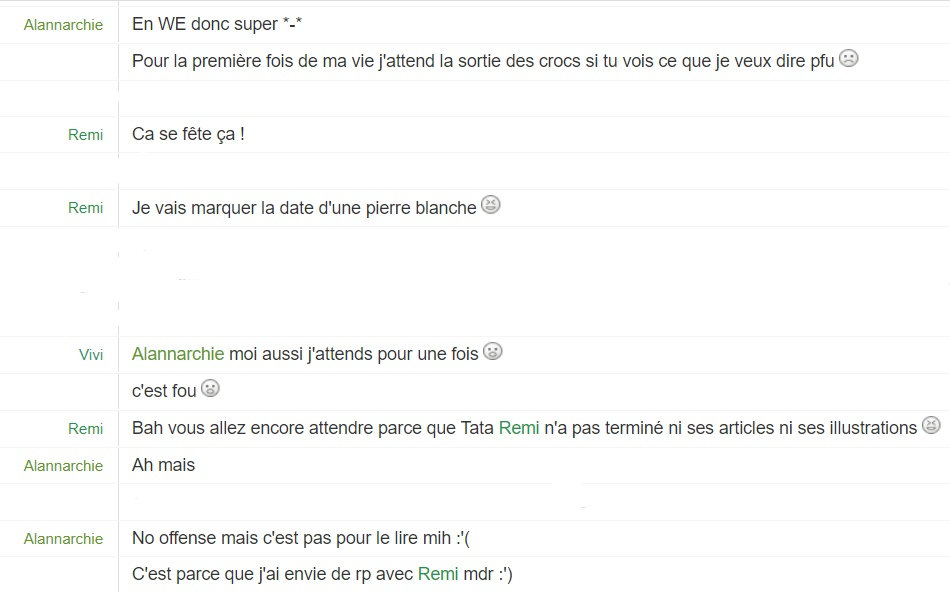
Task: Click the laughing emoji after 'ses illustrations'
Action: coord(931,425)
